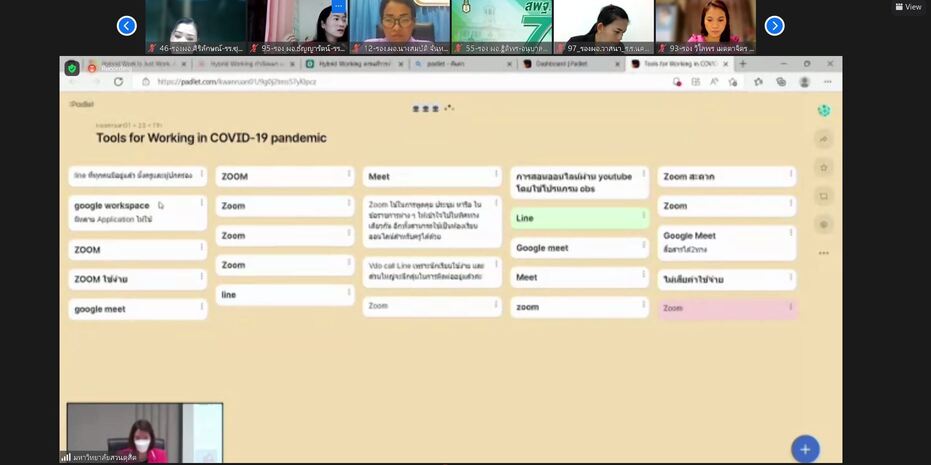Click the ZOOM ใช้ง่าย post
The image size is (931, 465).
coord(138,279)
